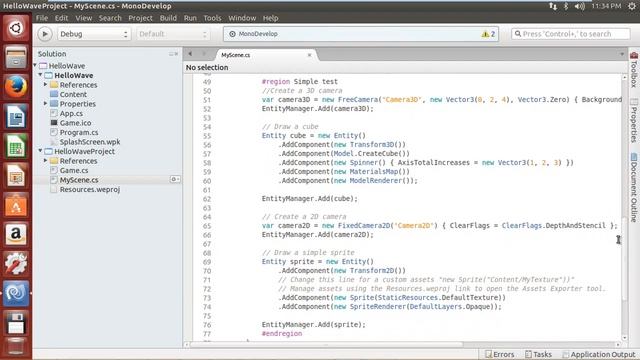This screenshot has width=640, height=360.
Task: Expand the Properties folder node
Action: tap(45, 103)
